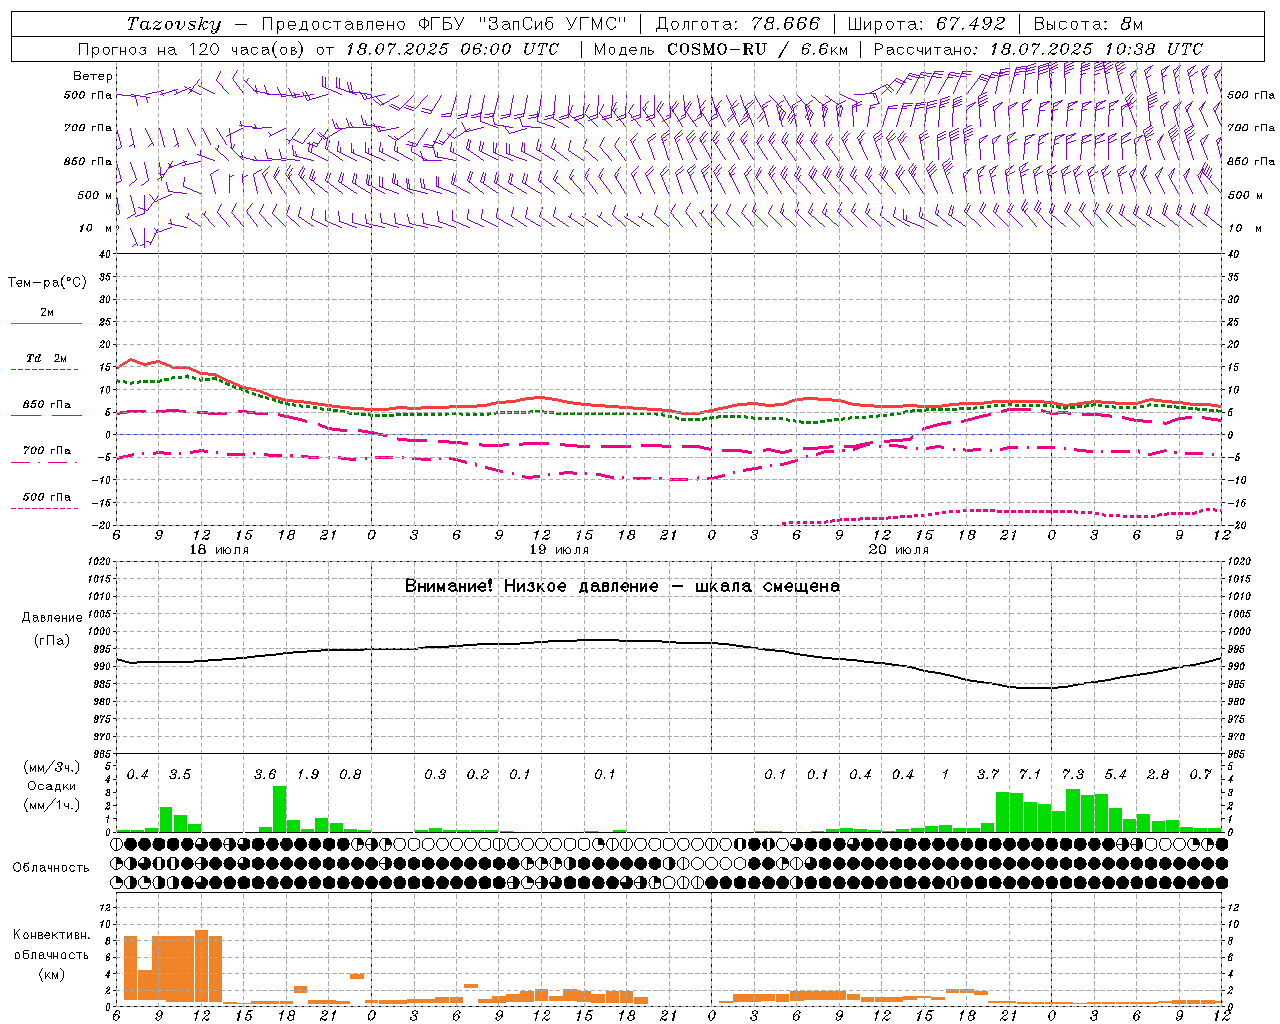
Task: Select the elevation text Высота: 8м
Action: click(x=1088, y=24)
